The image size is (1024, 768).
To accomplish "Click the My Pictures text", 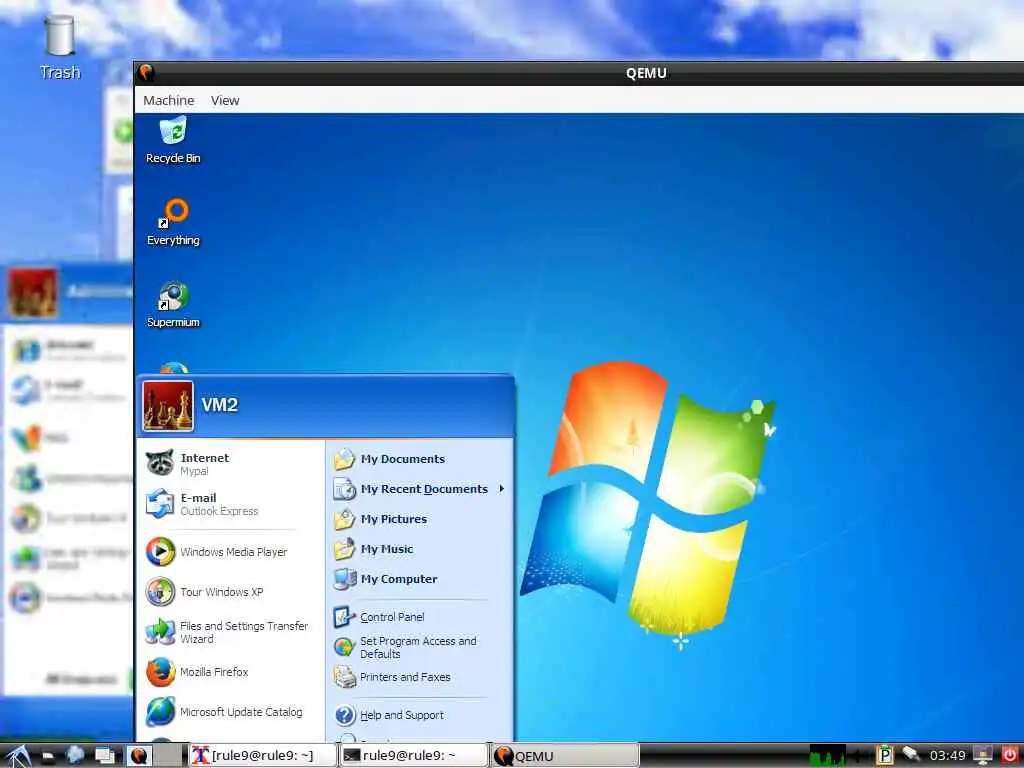I will (394, 519).
